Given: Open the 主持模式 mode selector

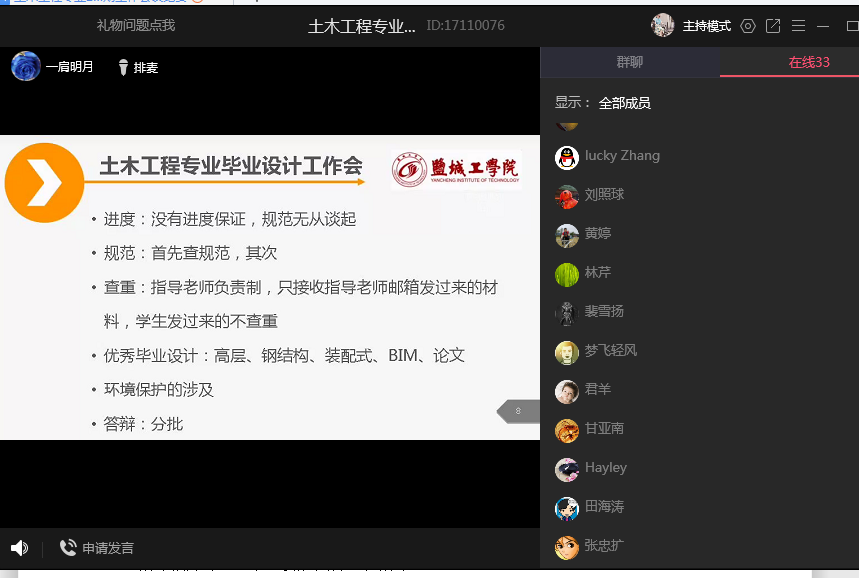Looking at the screenshot, I should click(706, 26).
